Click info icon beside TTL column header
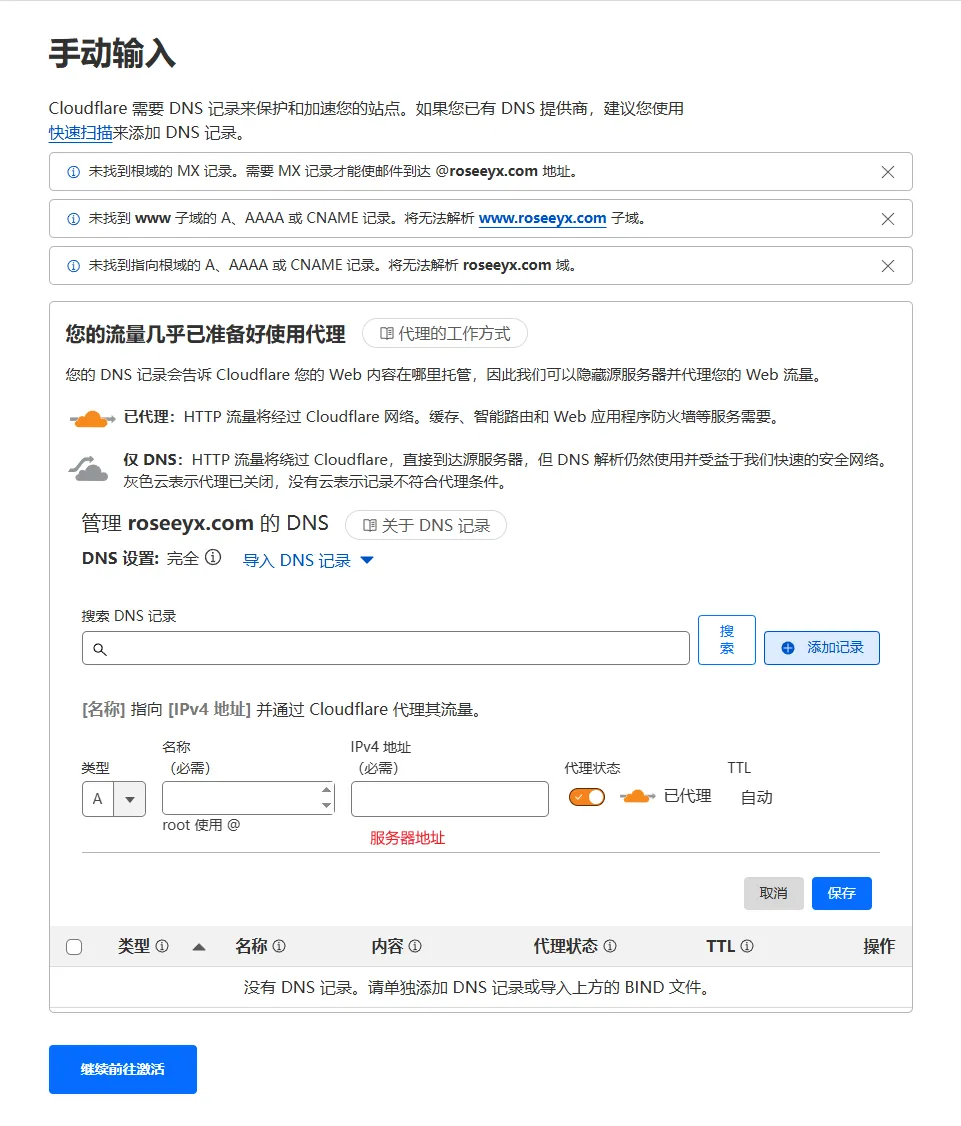The image size is (961, 1126). click(x=747, y=946)
